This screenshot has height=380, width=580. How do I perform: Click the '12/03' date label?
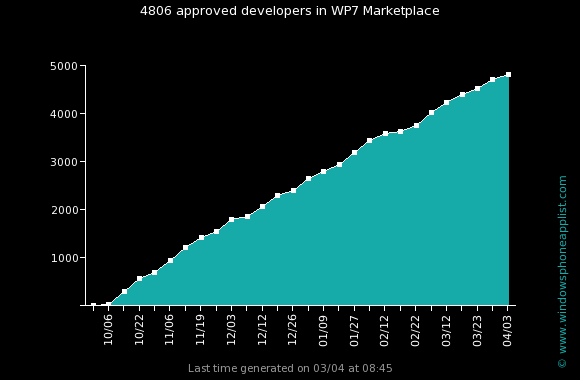coord(231,330)
